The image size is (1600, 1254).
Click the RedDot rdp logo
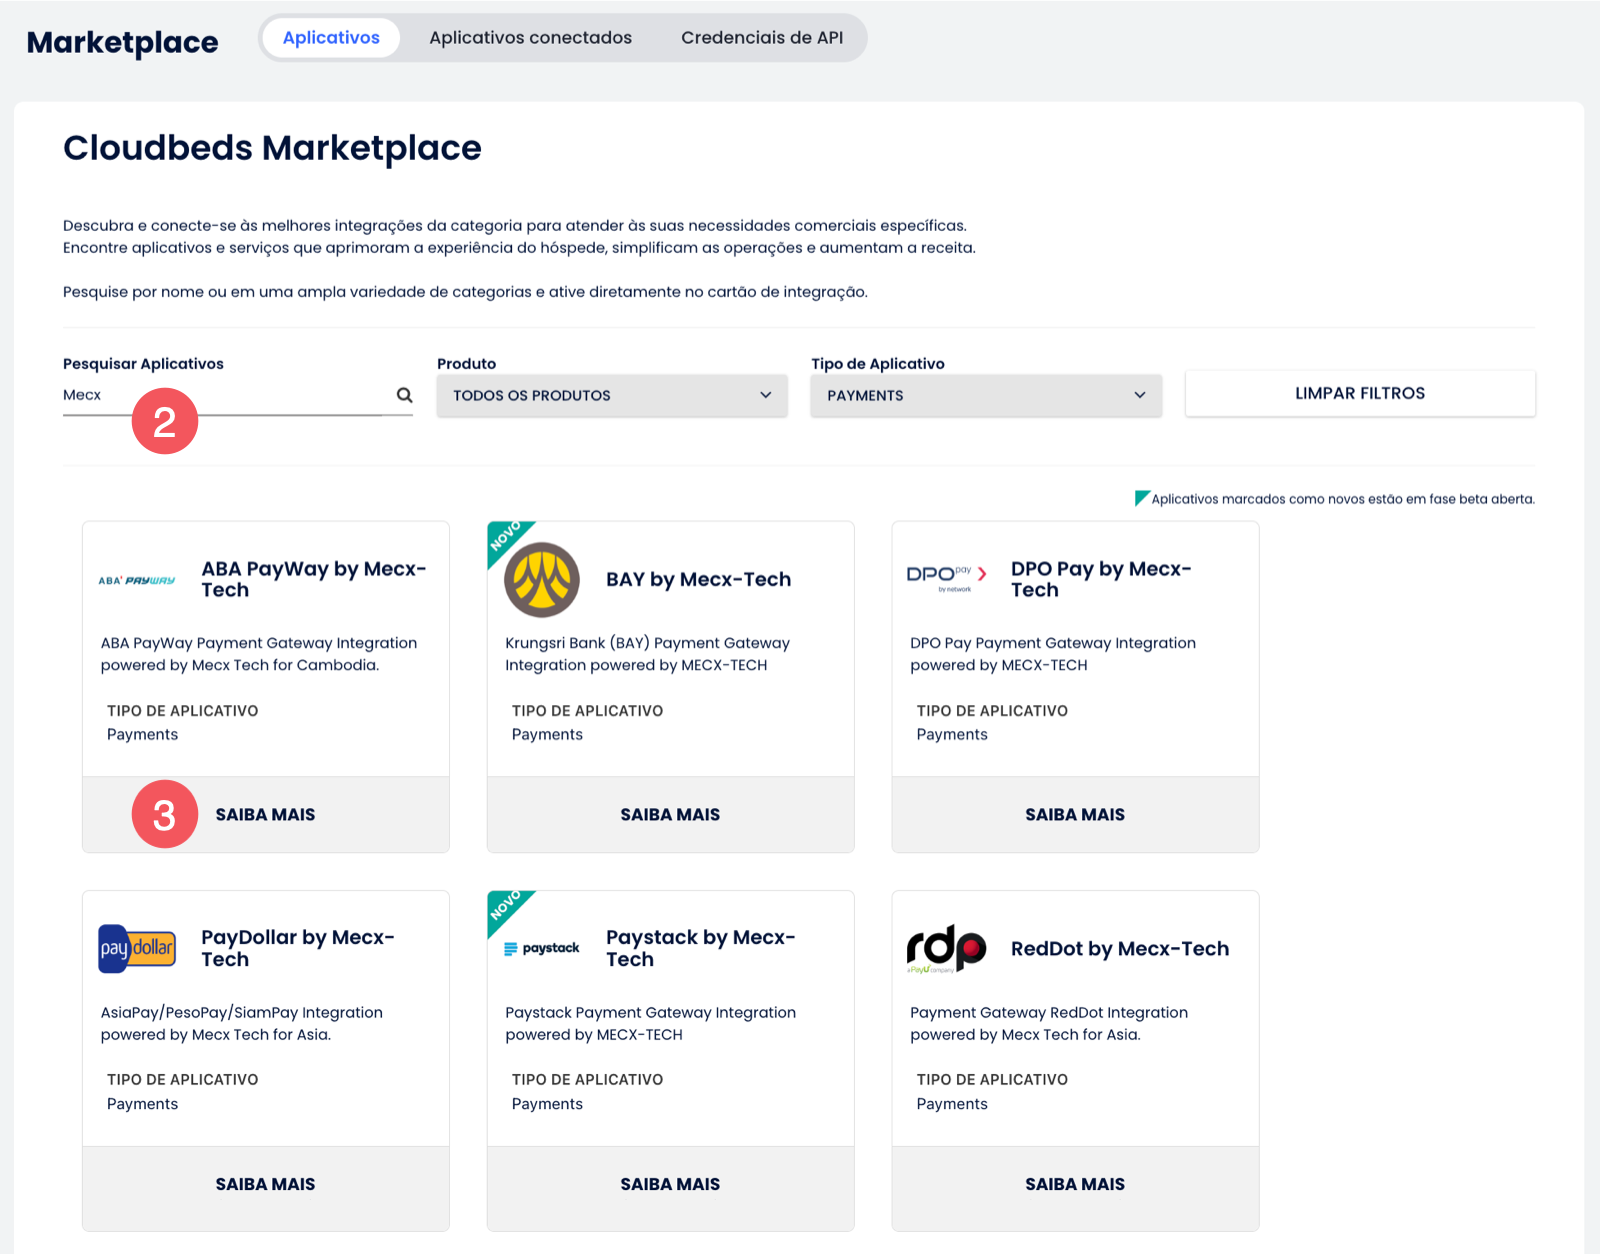(x=946, y=948)
